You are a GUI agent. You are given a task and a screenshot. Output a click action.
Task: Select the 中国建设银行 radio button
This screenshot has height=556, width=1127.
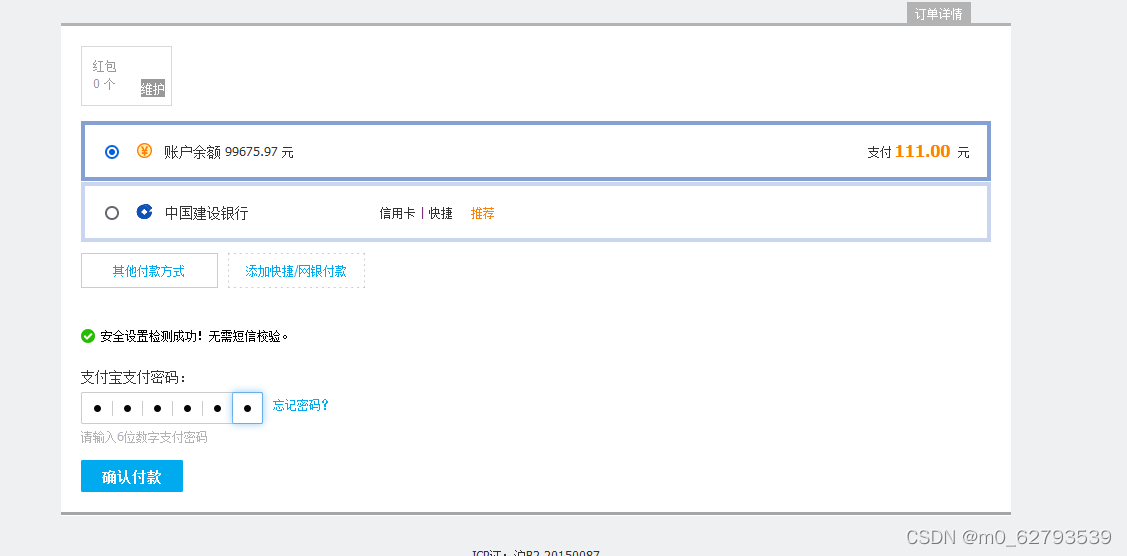tap(112, 213)
